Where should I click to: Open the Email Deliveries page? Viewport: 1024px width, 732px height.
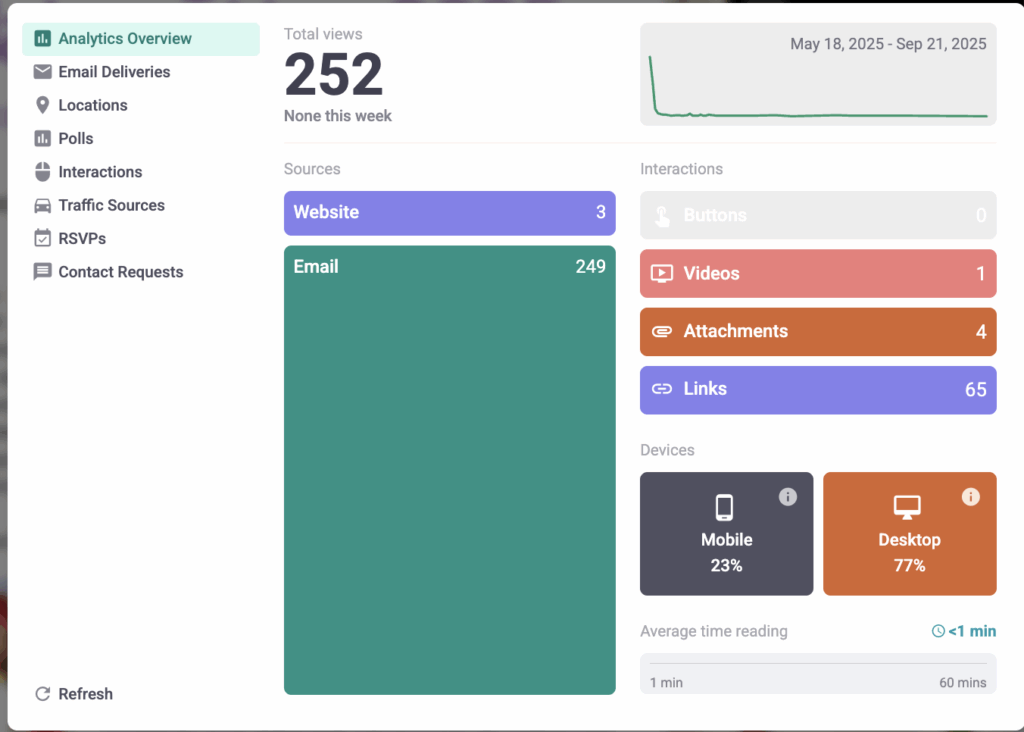point(114,72)
